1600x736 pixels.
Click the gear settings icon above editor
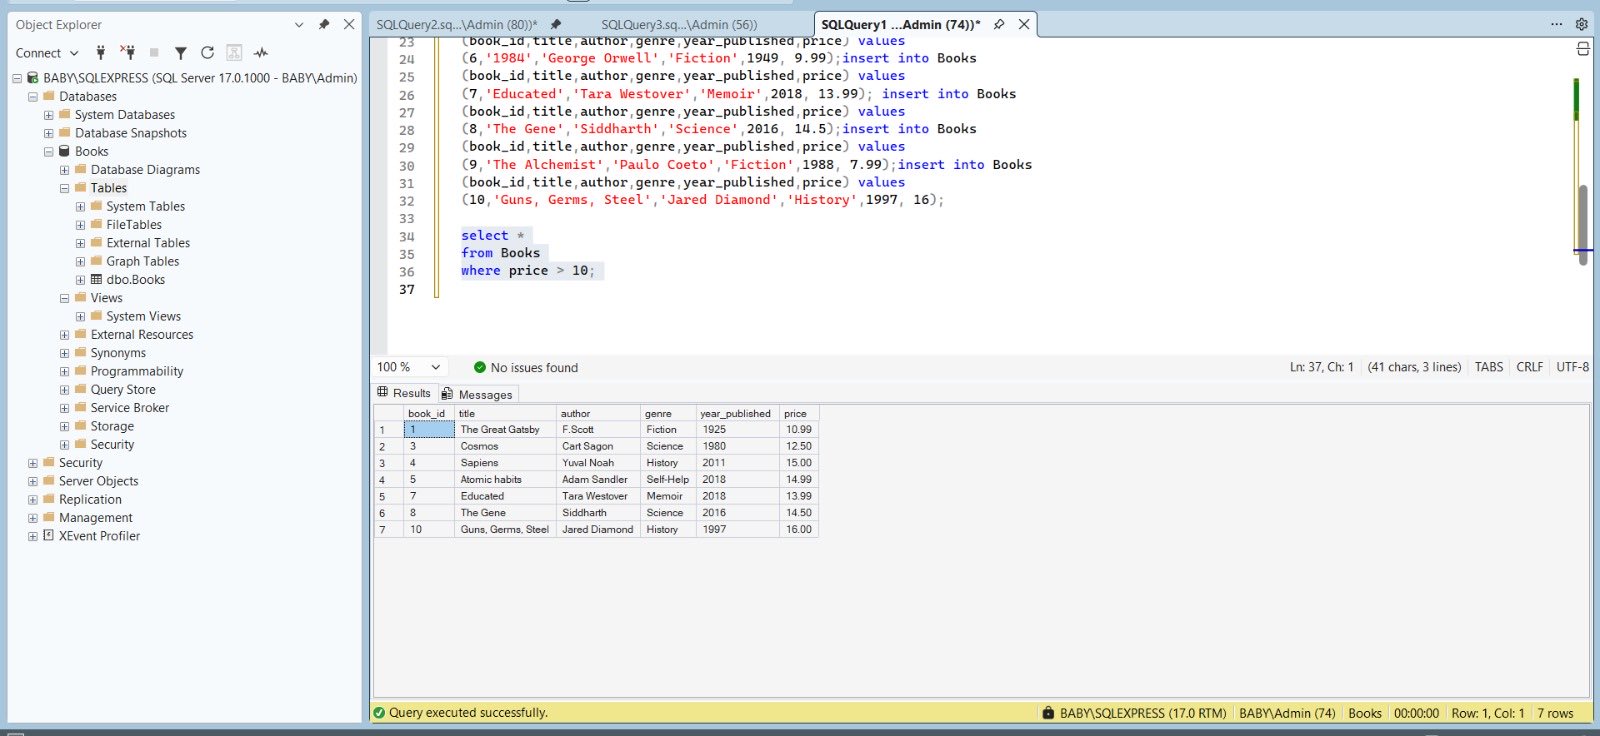pos(1581,24)
